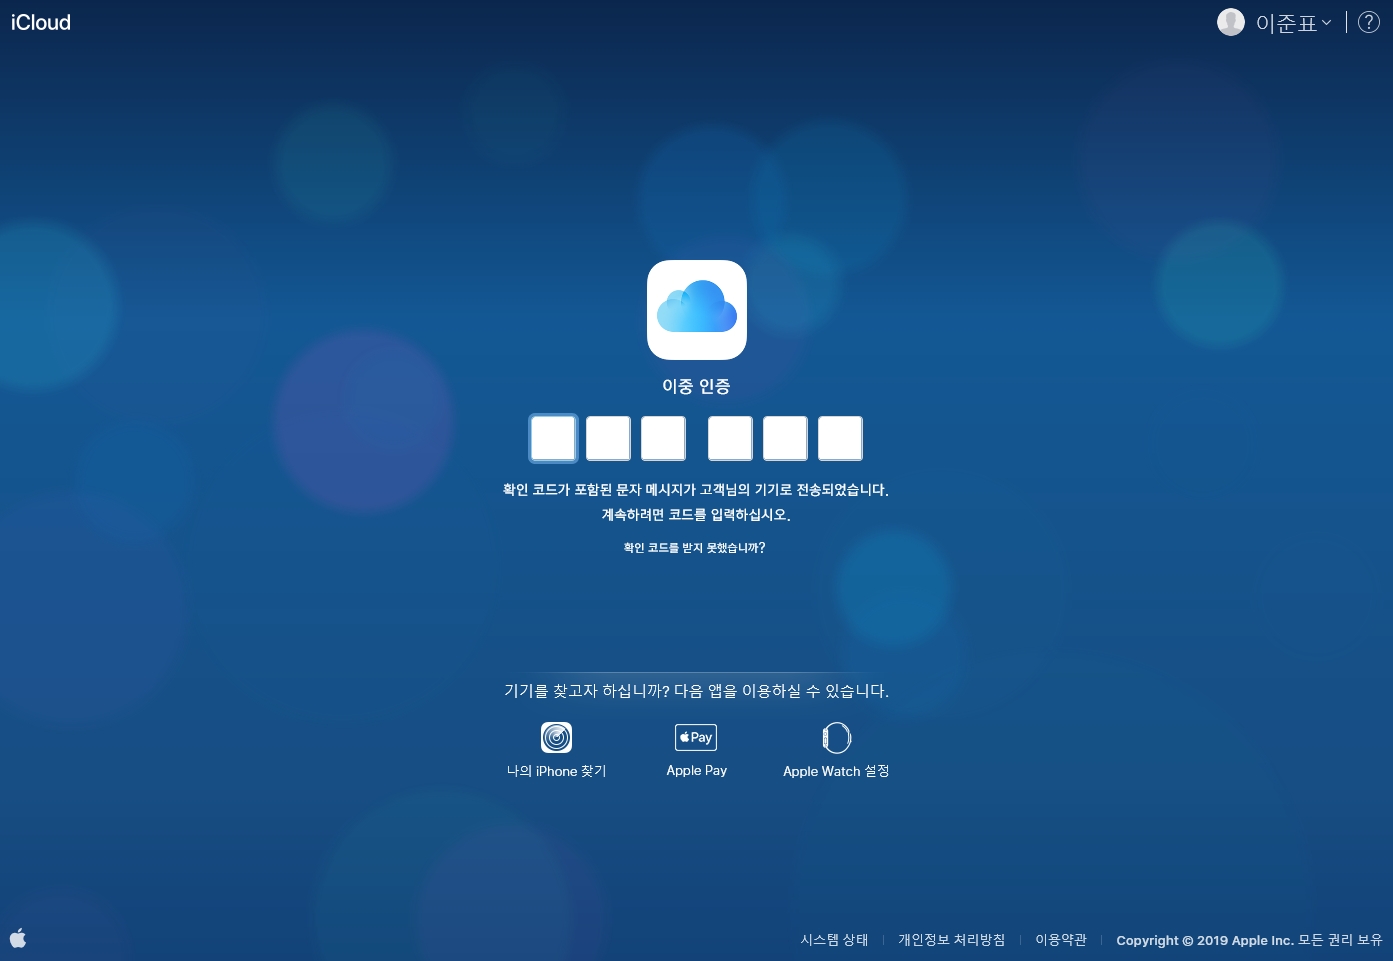
Task: Click the iCloud cloud app icon
Action: pos(697,310)
